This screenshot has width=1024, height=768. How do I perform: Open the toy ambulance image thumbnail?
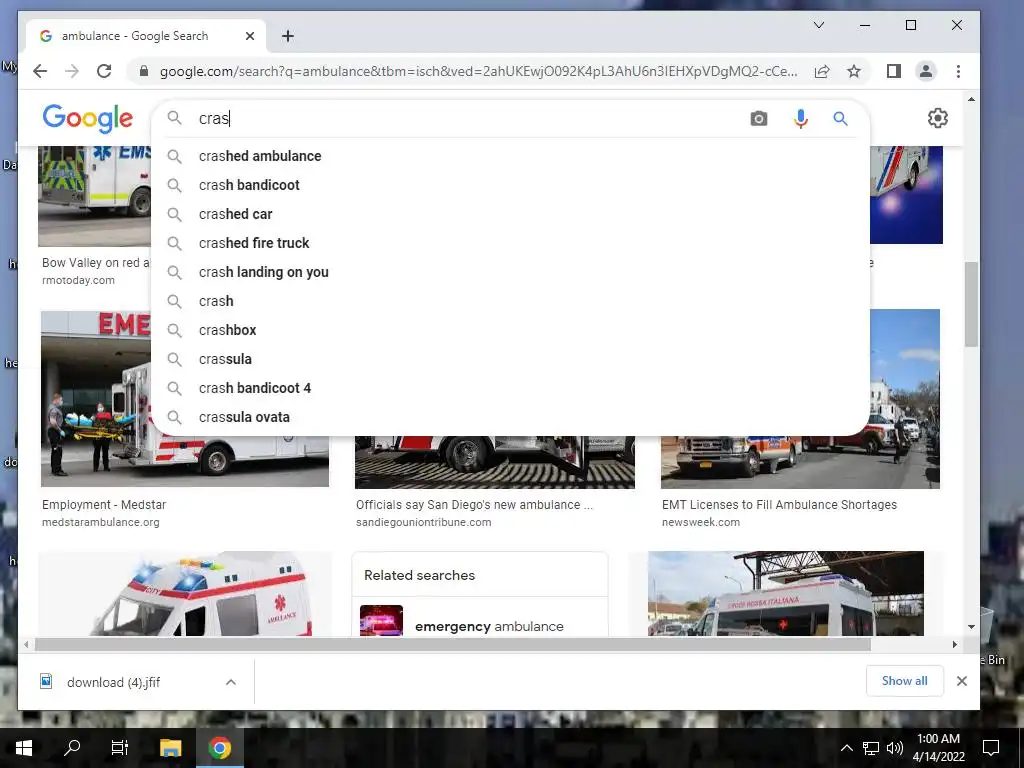pos(185,594)
